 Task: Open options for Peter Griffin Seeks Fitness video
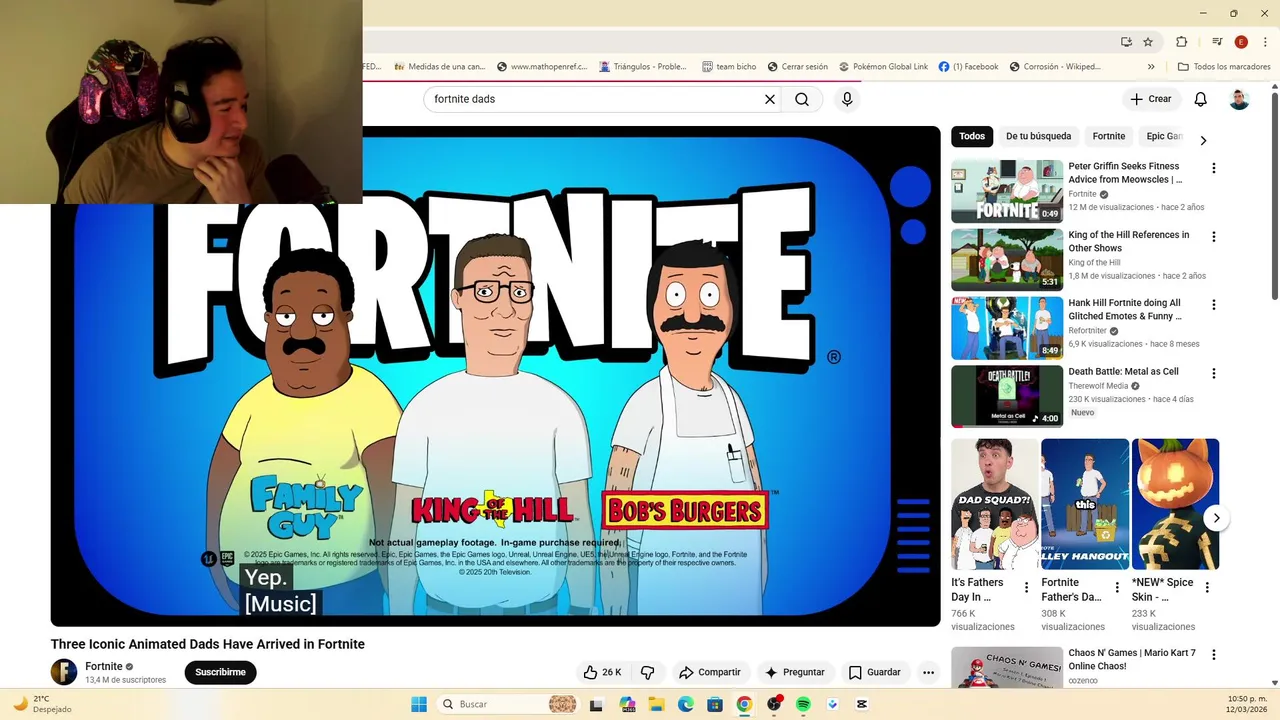[1213, 168]
